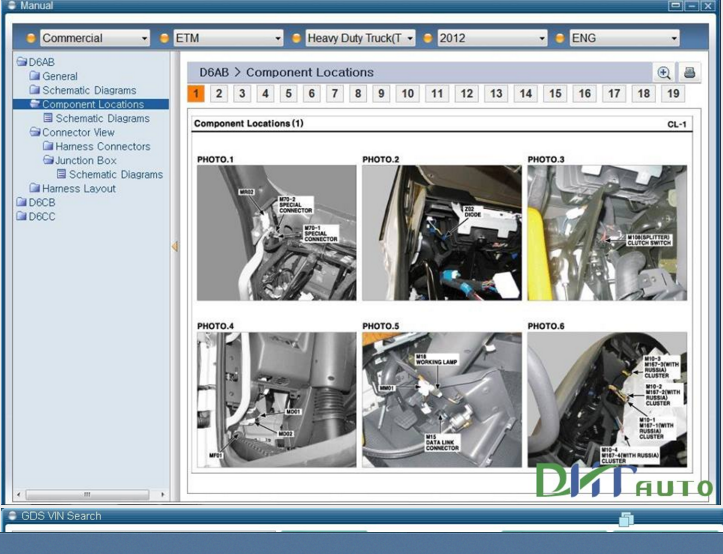Screen dimensions: 723x554
Task: Click the Harness Layout folder icon
Action: (x=35, y=188)
